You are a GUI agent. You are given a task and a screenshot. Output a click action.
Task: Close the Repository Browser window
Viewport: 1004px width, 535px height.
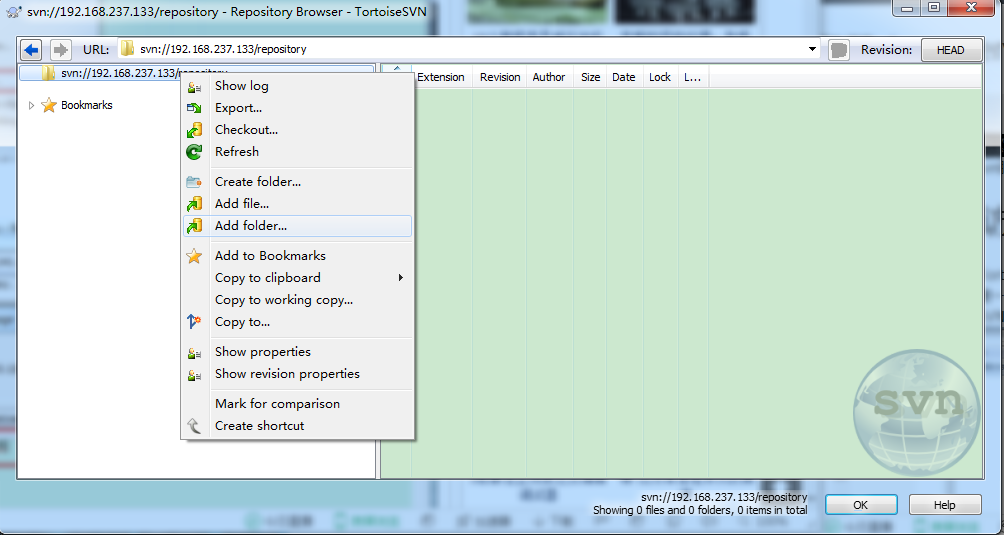click(x=971, y=7)
